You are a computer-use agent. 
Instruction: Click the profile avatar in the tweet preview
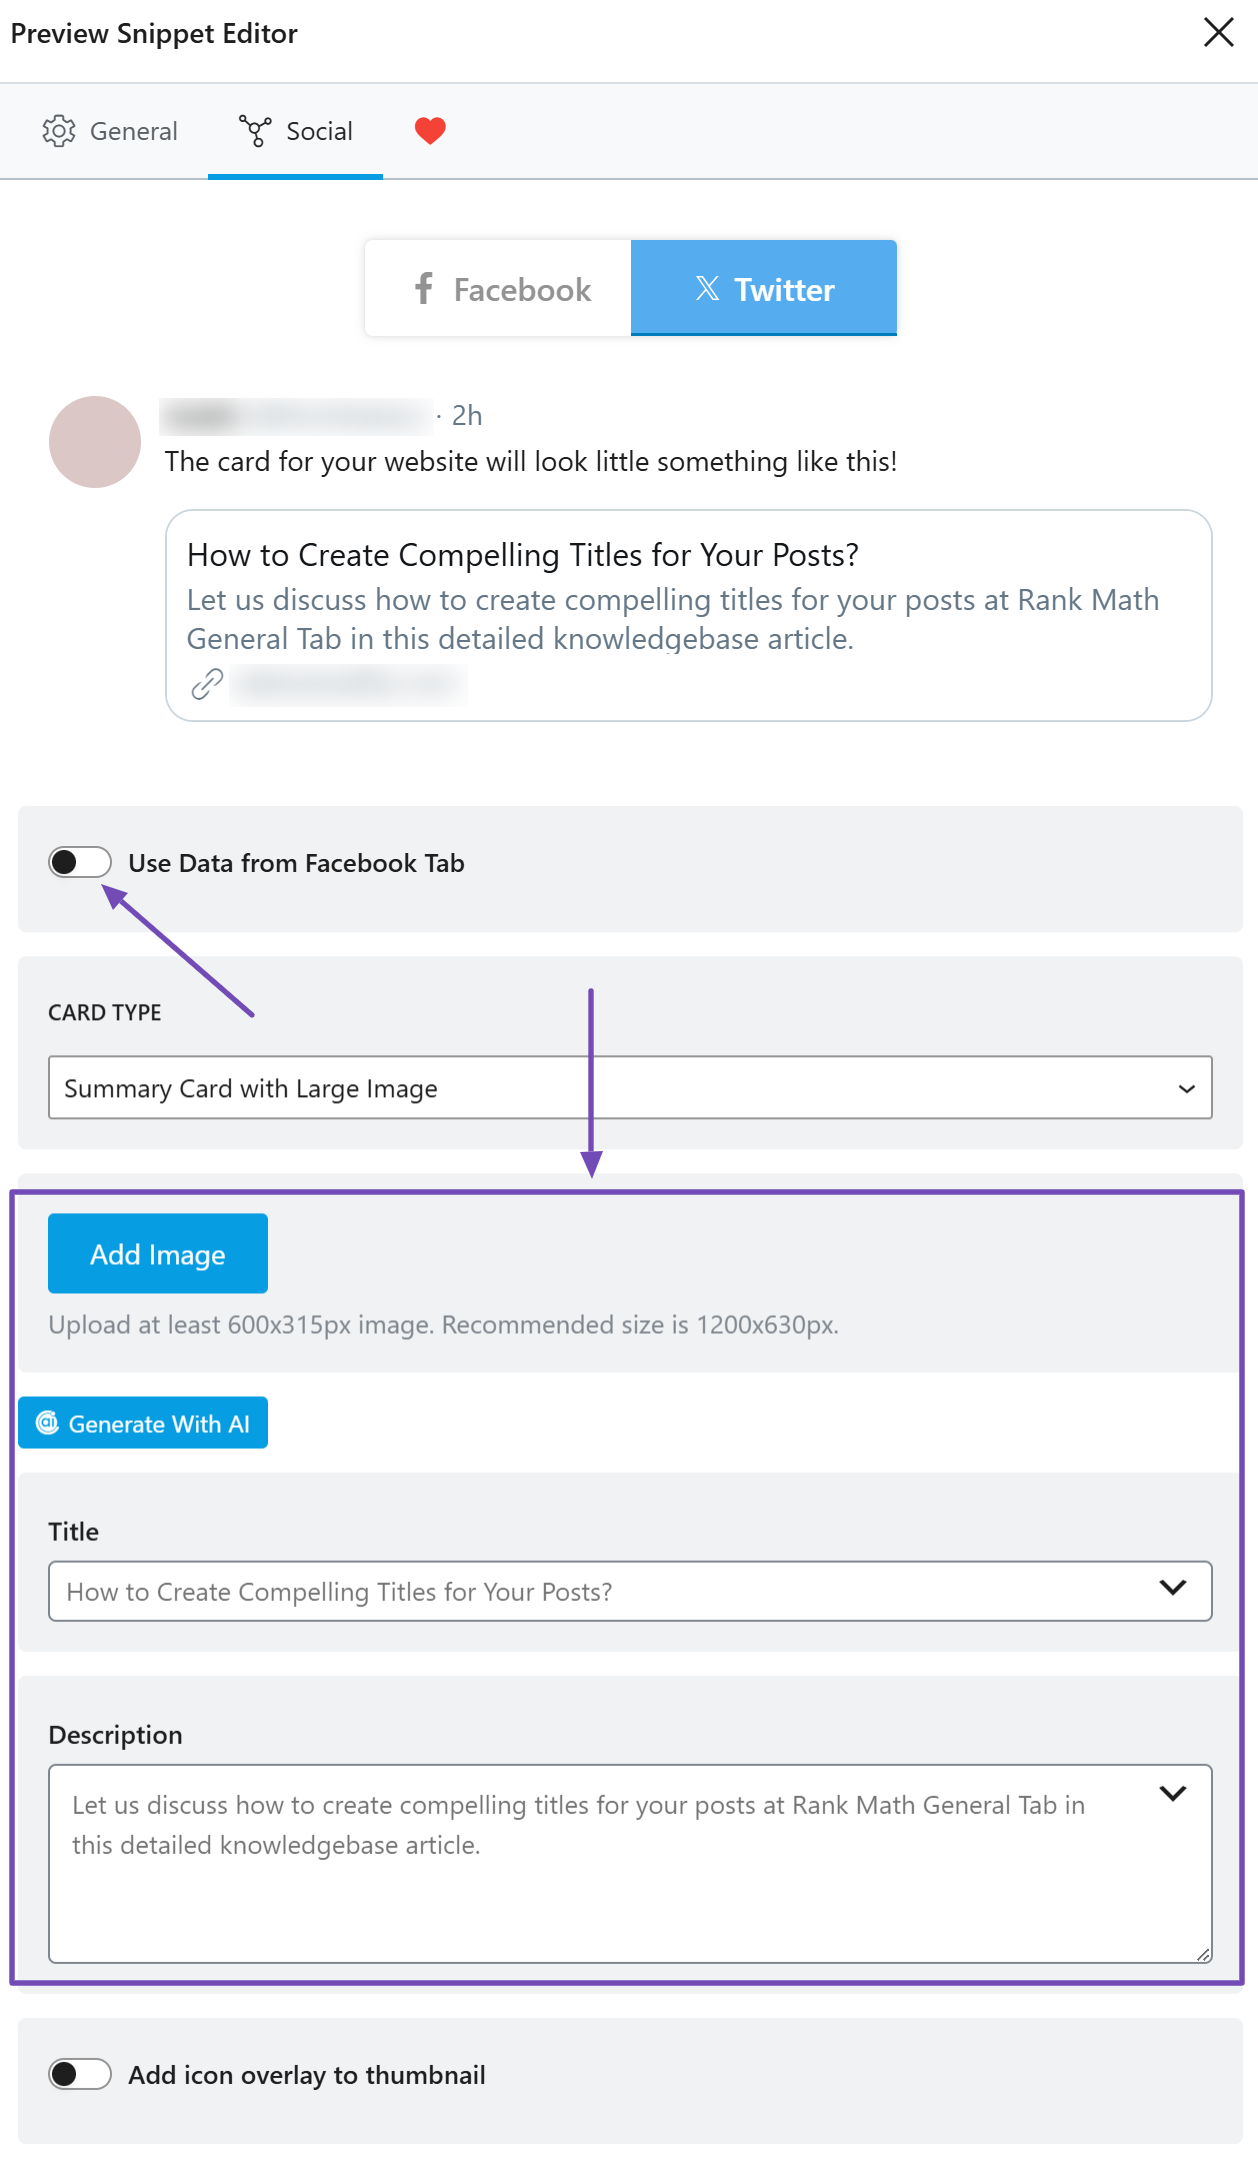pos(95,441)
